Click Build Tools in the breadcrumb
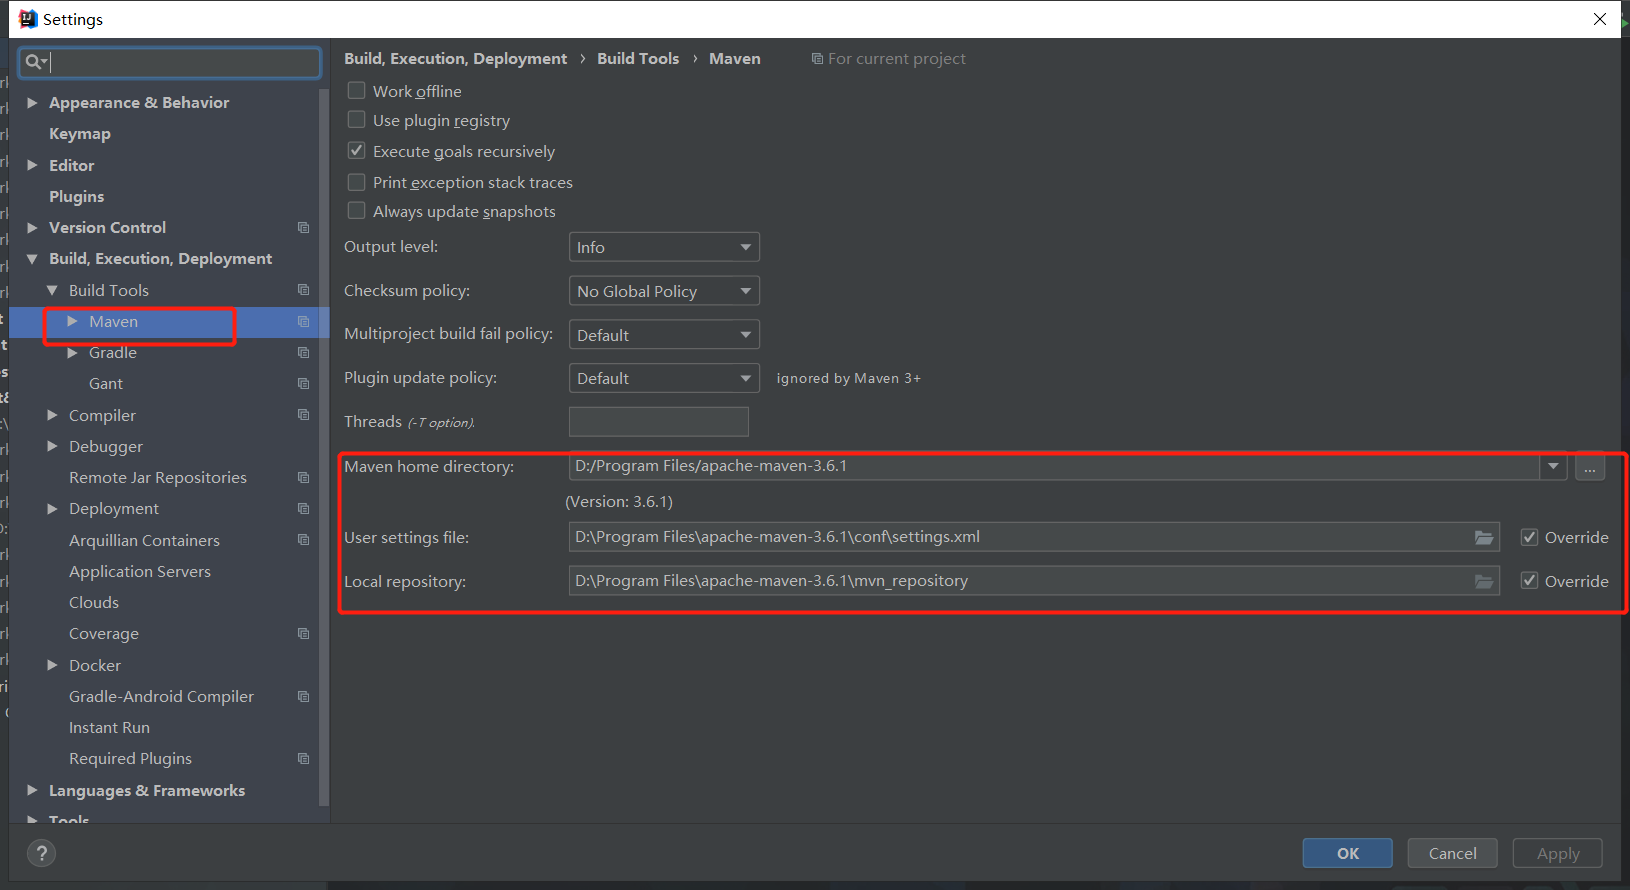 click(638, 59)
